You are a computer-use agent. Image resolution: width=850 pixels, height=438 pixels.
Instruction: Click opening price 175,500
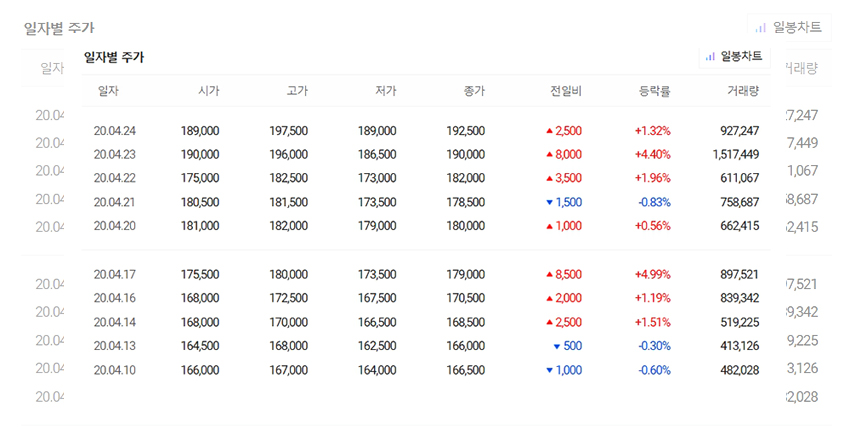click(200, 274)
